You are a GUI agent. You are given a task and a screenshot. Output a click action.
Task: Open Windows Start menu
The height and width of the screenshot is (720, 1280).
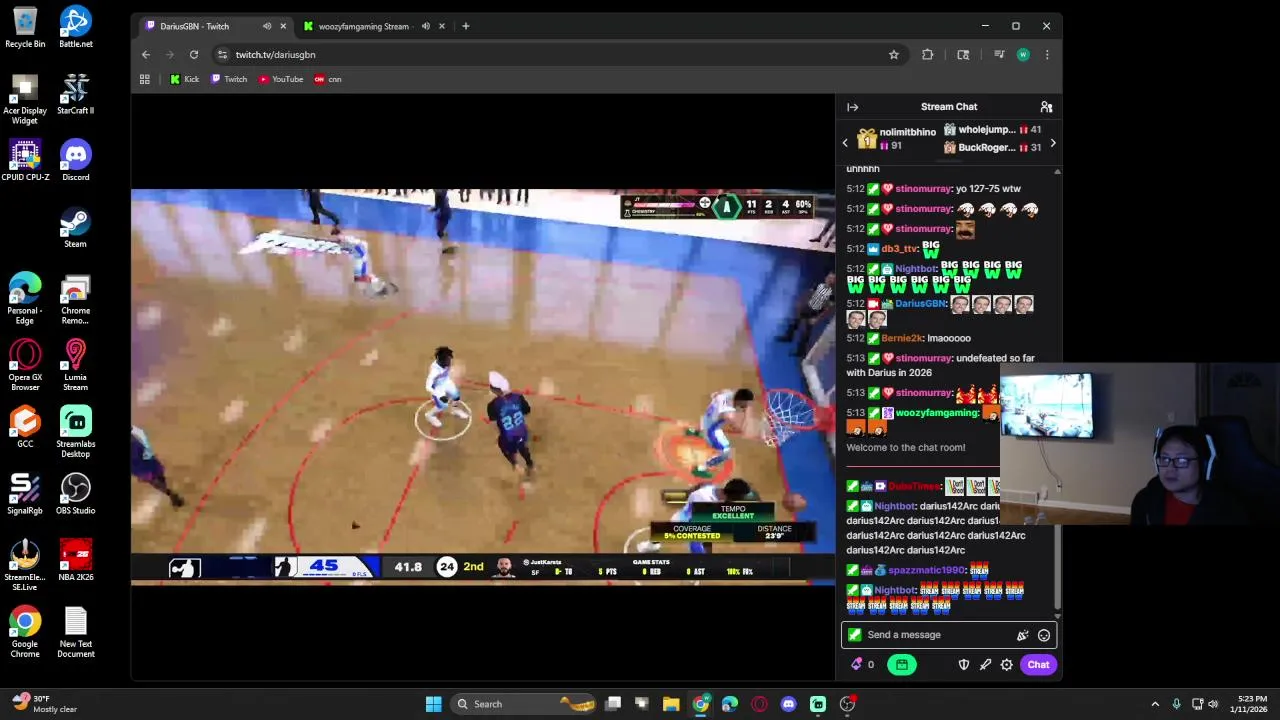click(x=433, y=704)
